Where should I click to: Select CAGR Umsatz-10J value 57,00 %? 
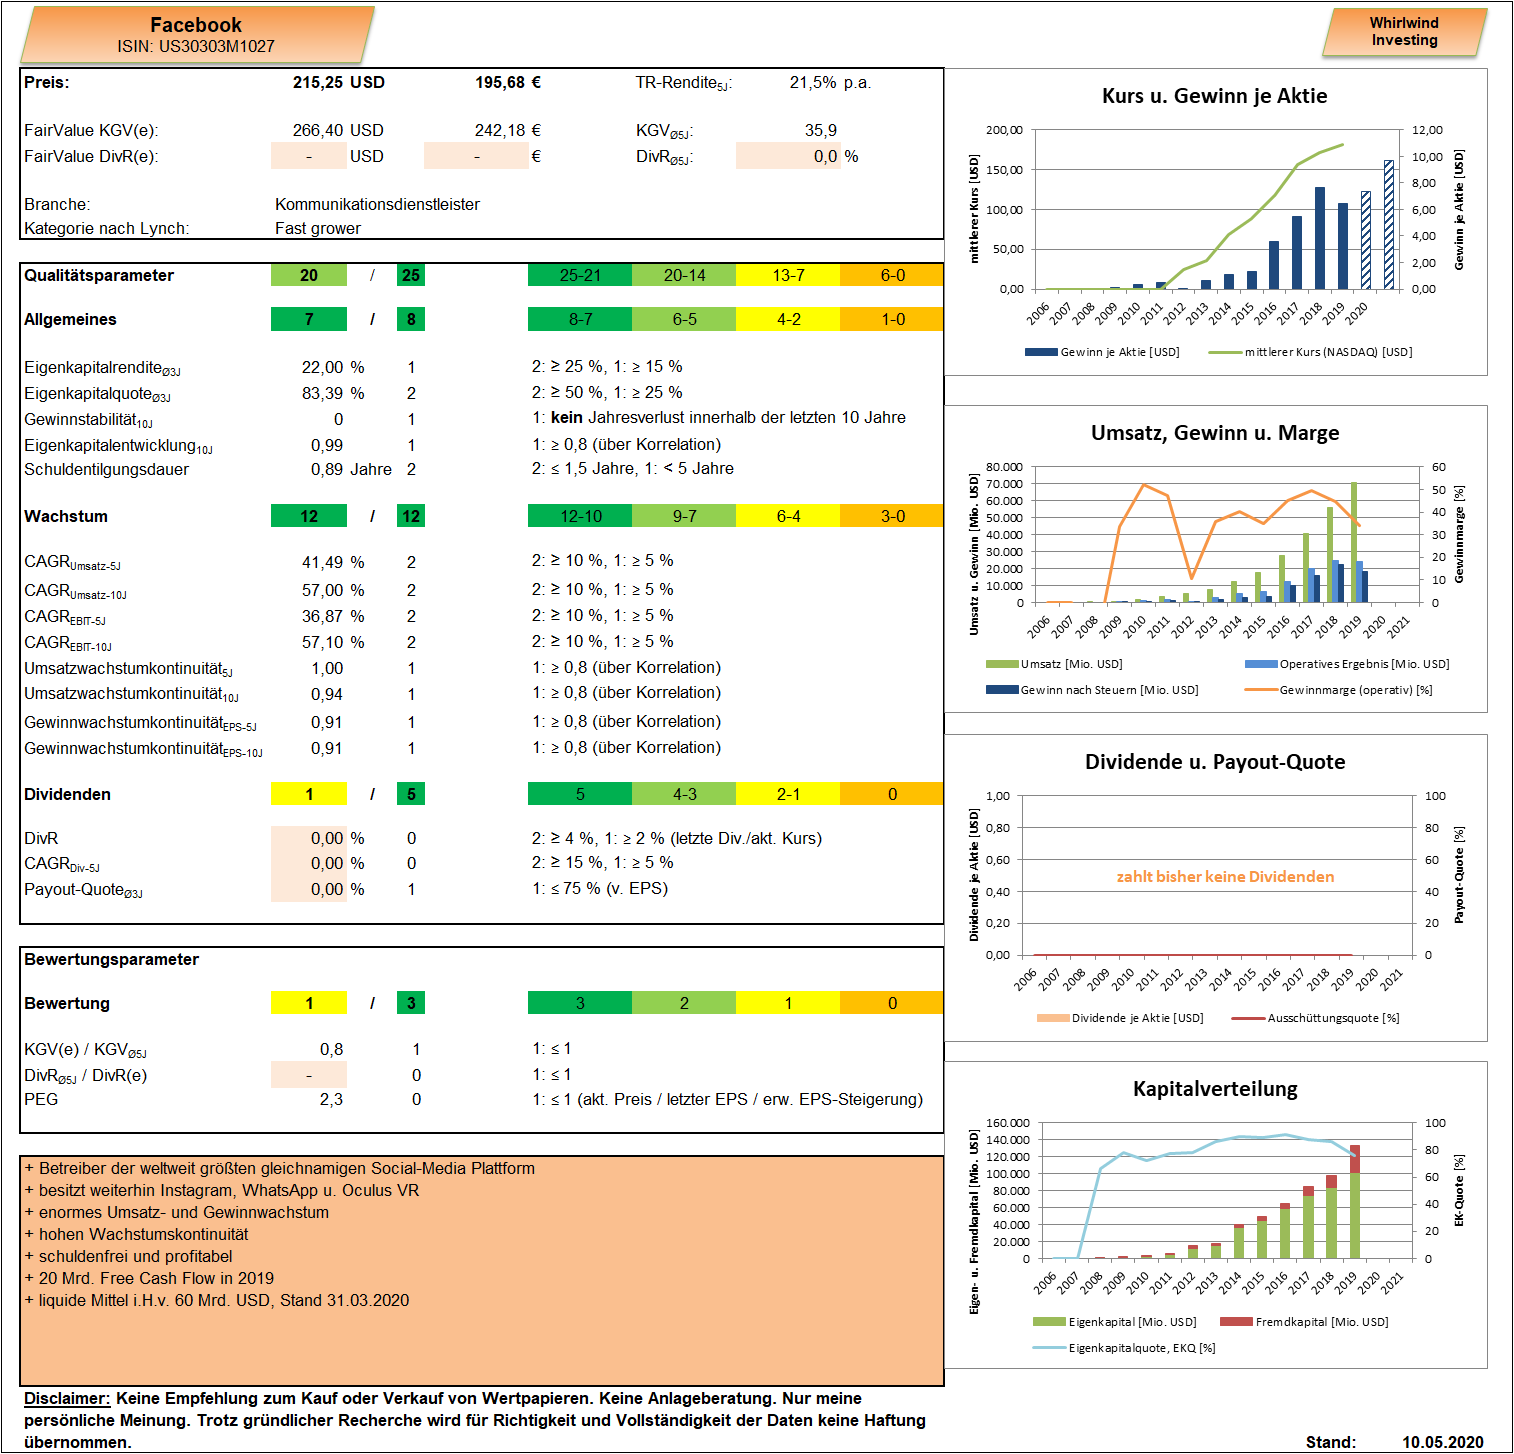333,591
